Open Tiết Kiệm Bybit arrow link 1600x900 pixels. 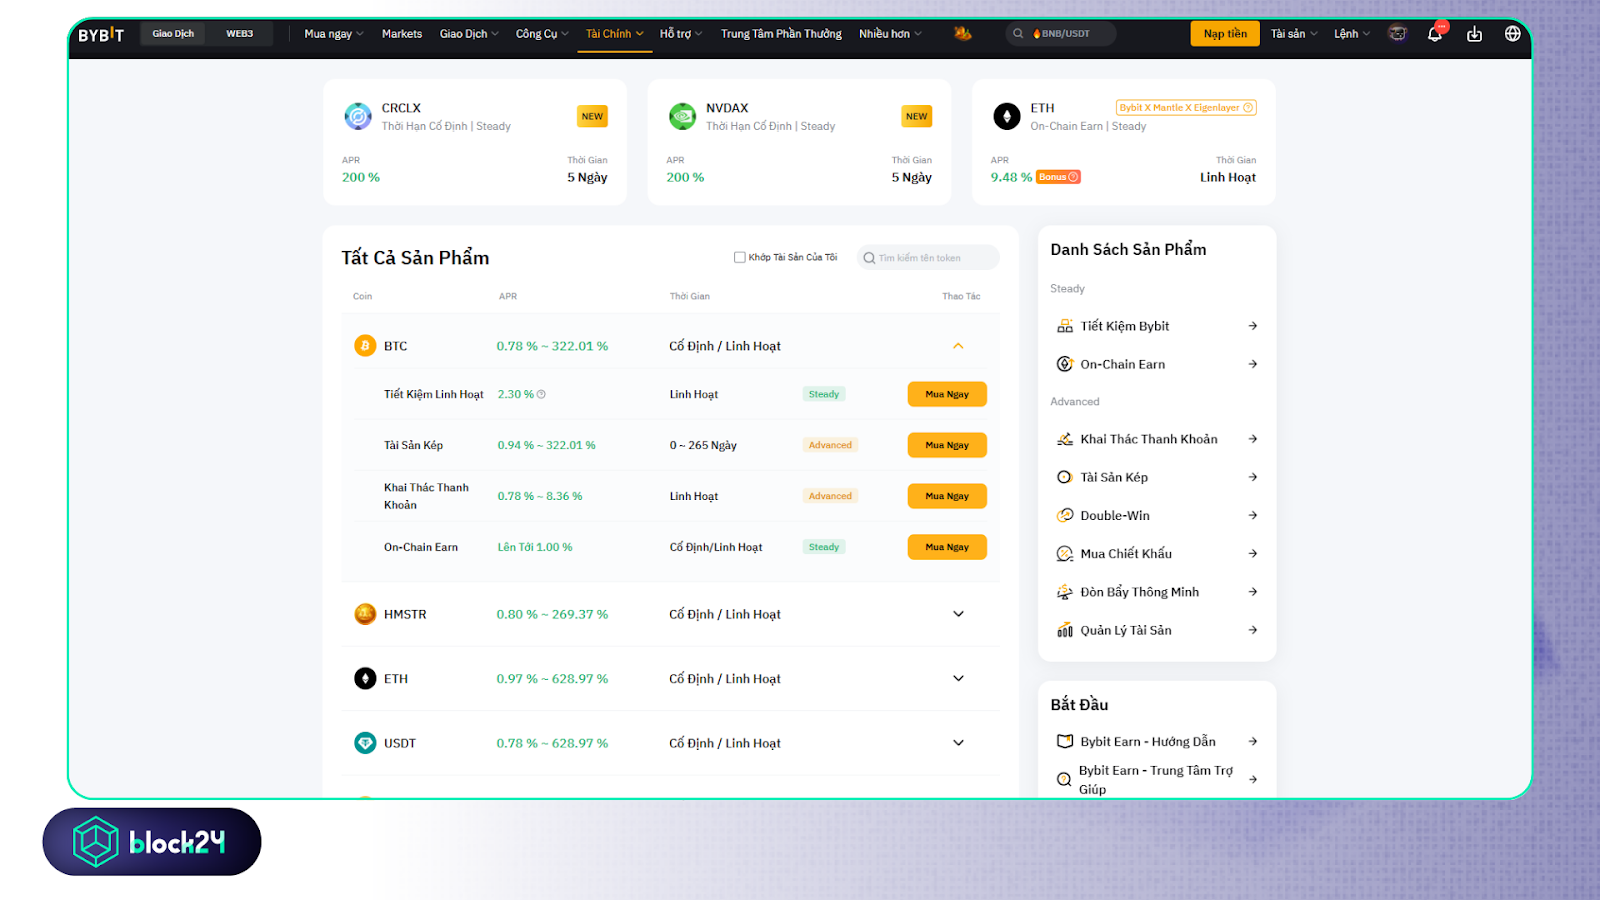[x=1253, y=326]
